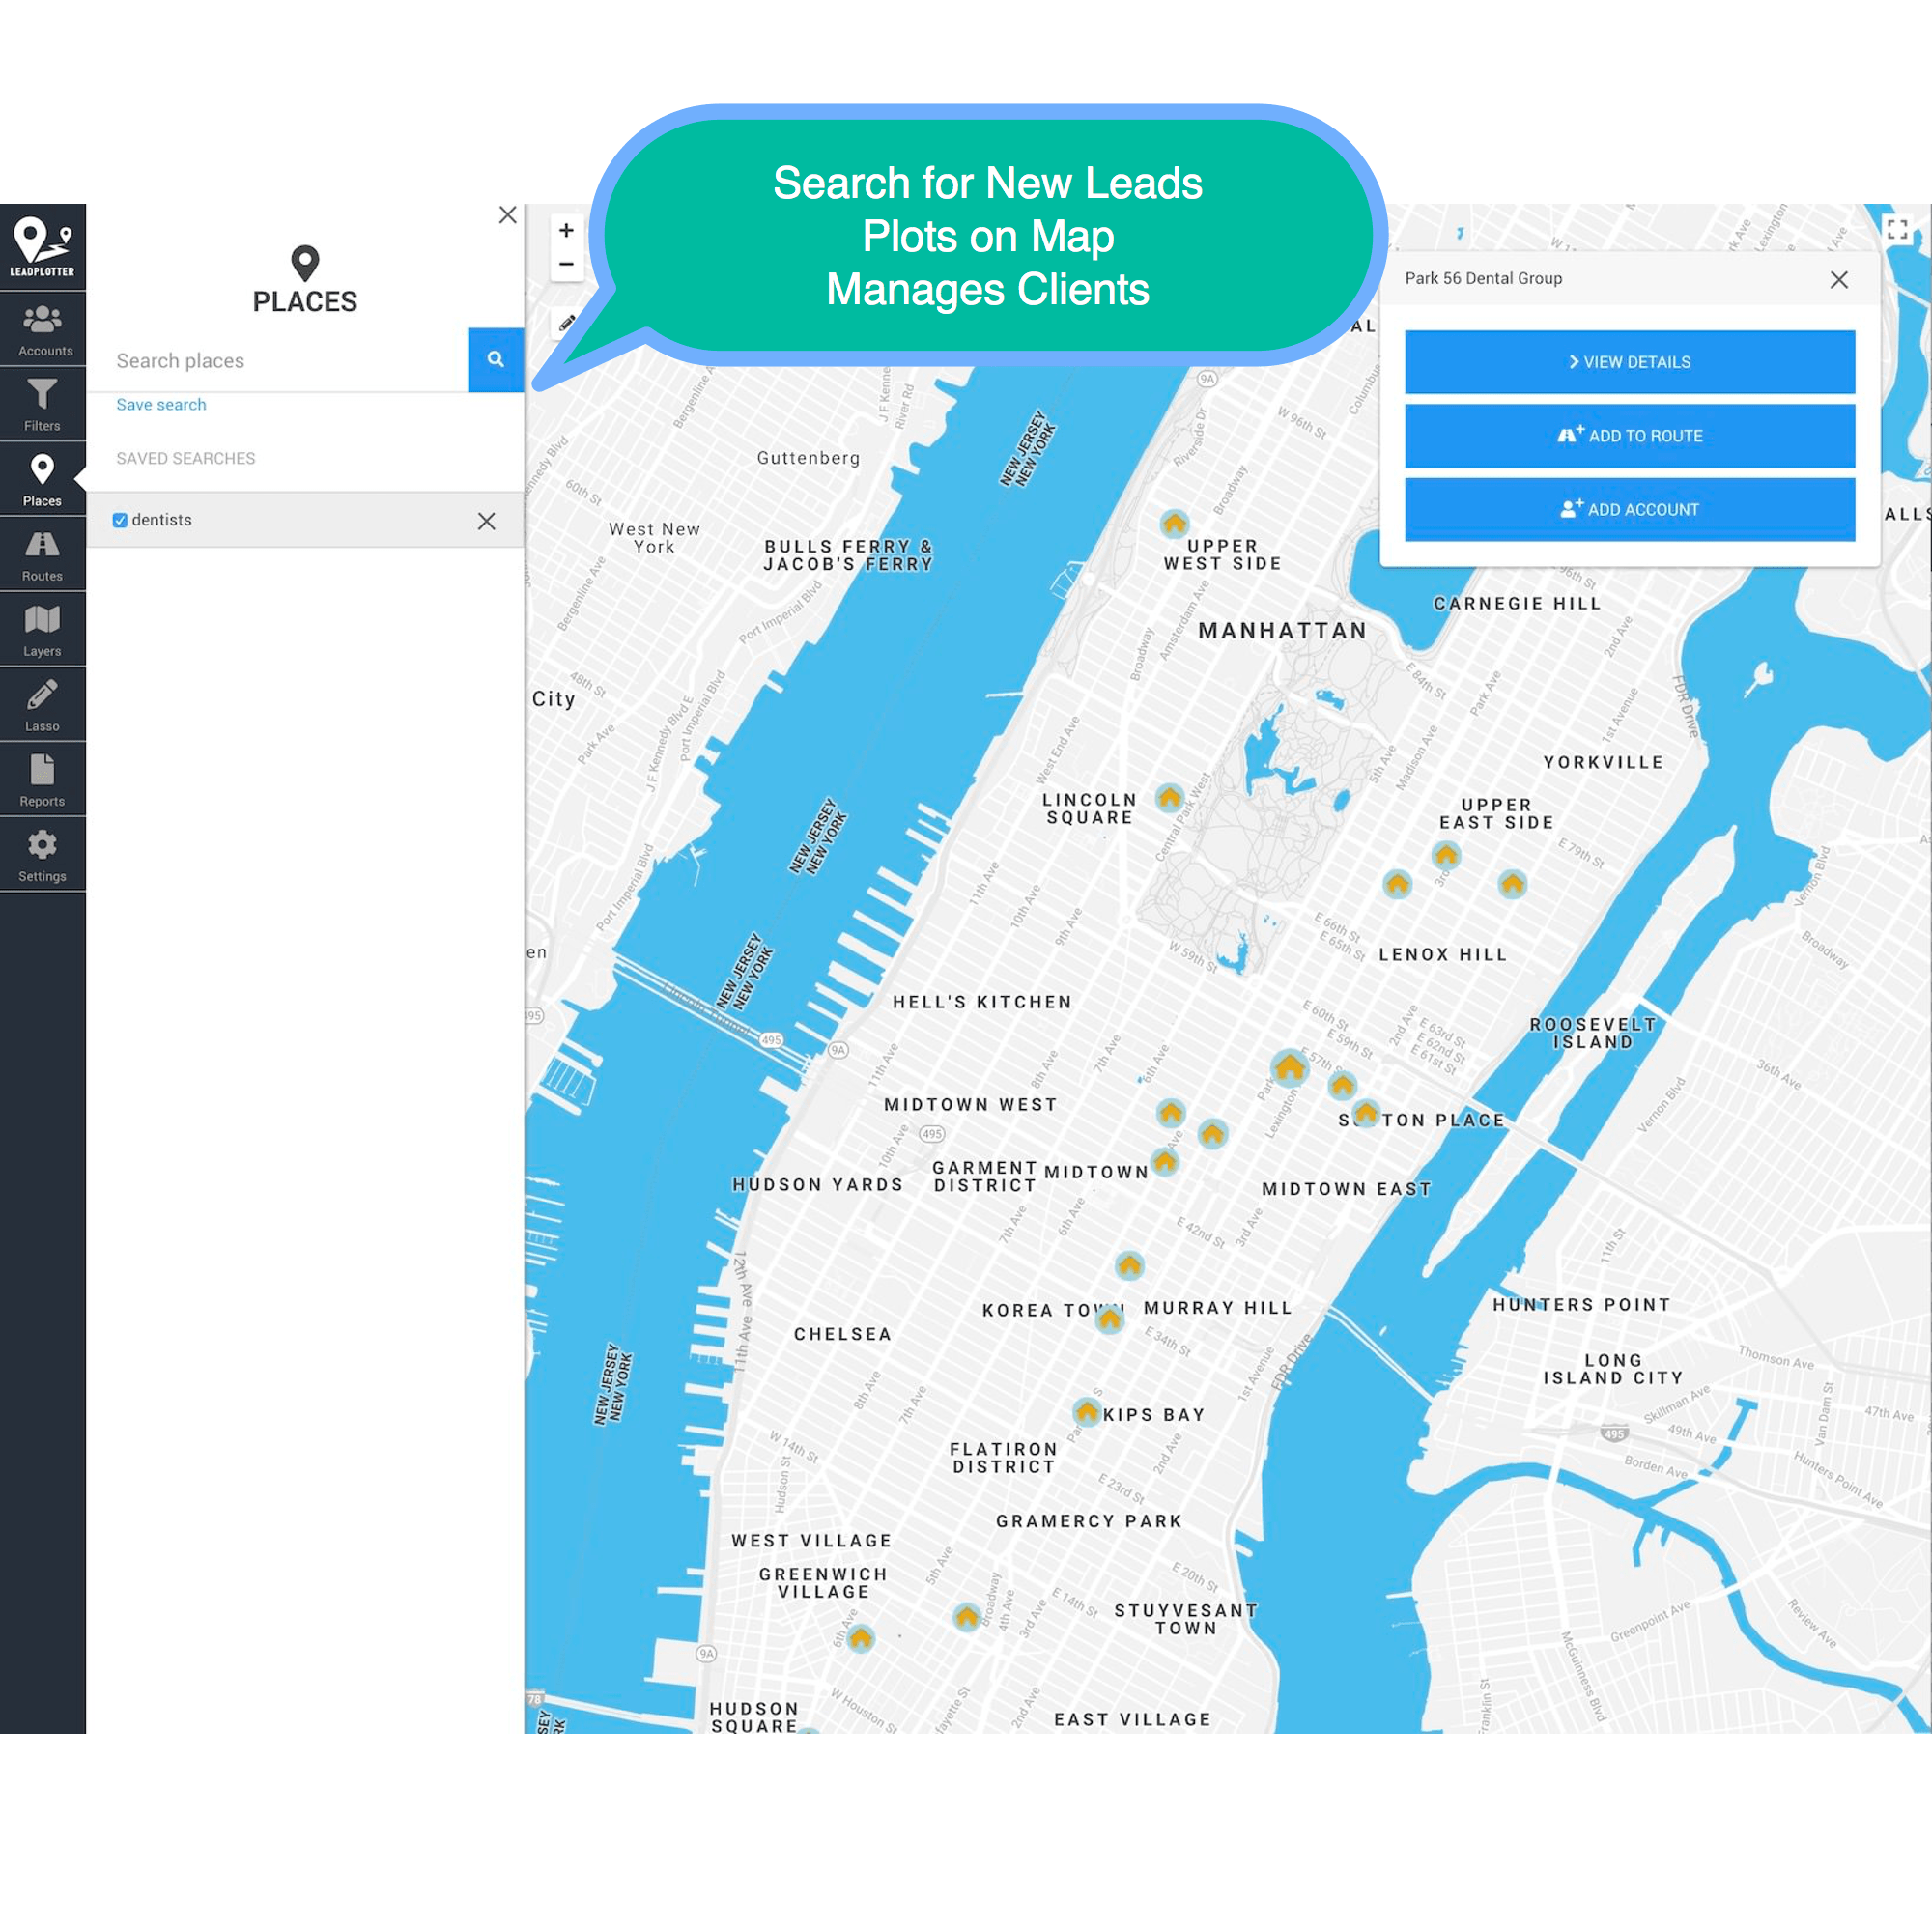Viewport: 1932px width, 1929px height.
Task: Zoom in using the plus control
Action: [566, 230]
